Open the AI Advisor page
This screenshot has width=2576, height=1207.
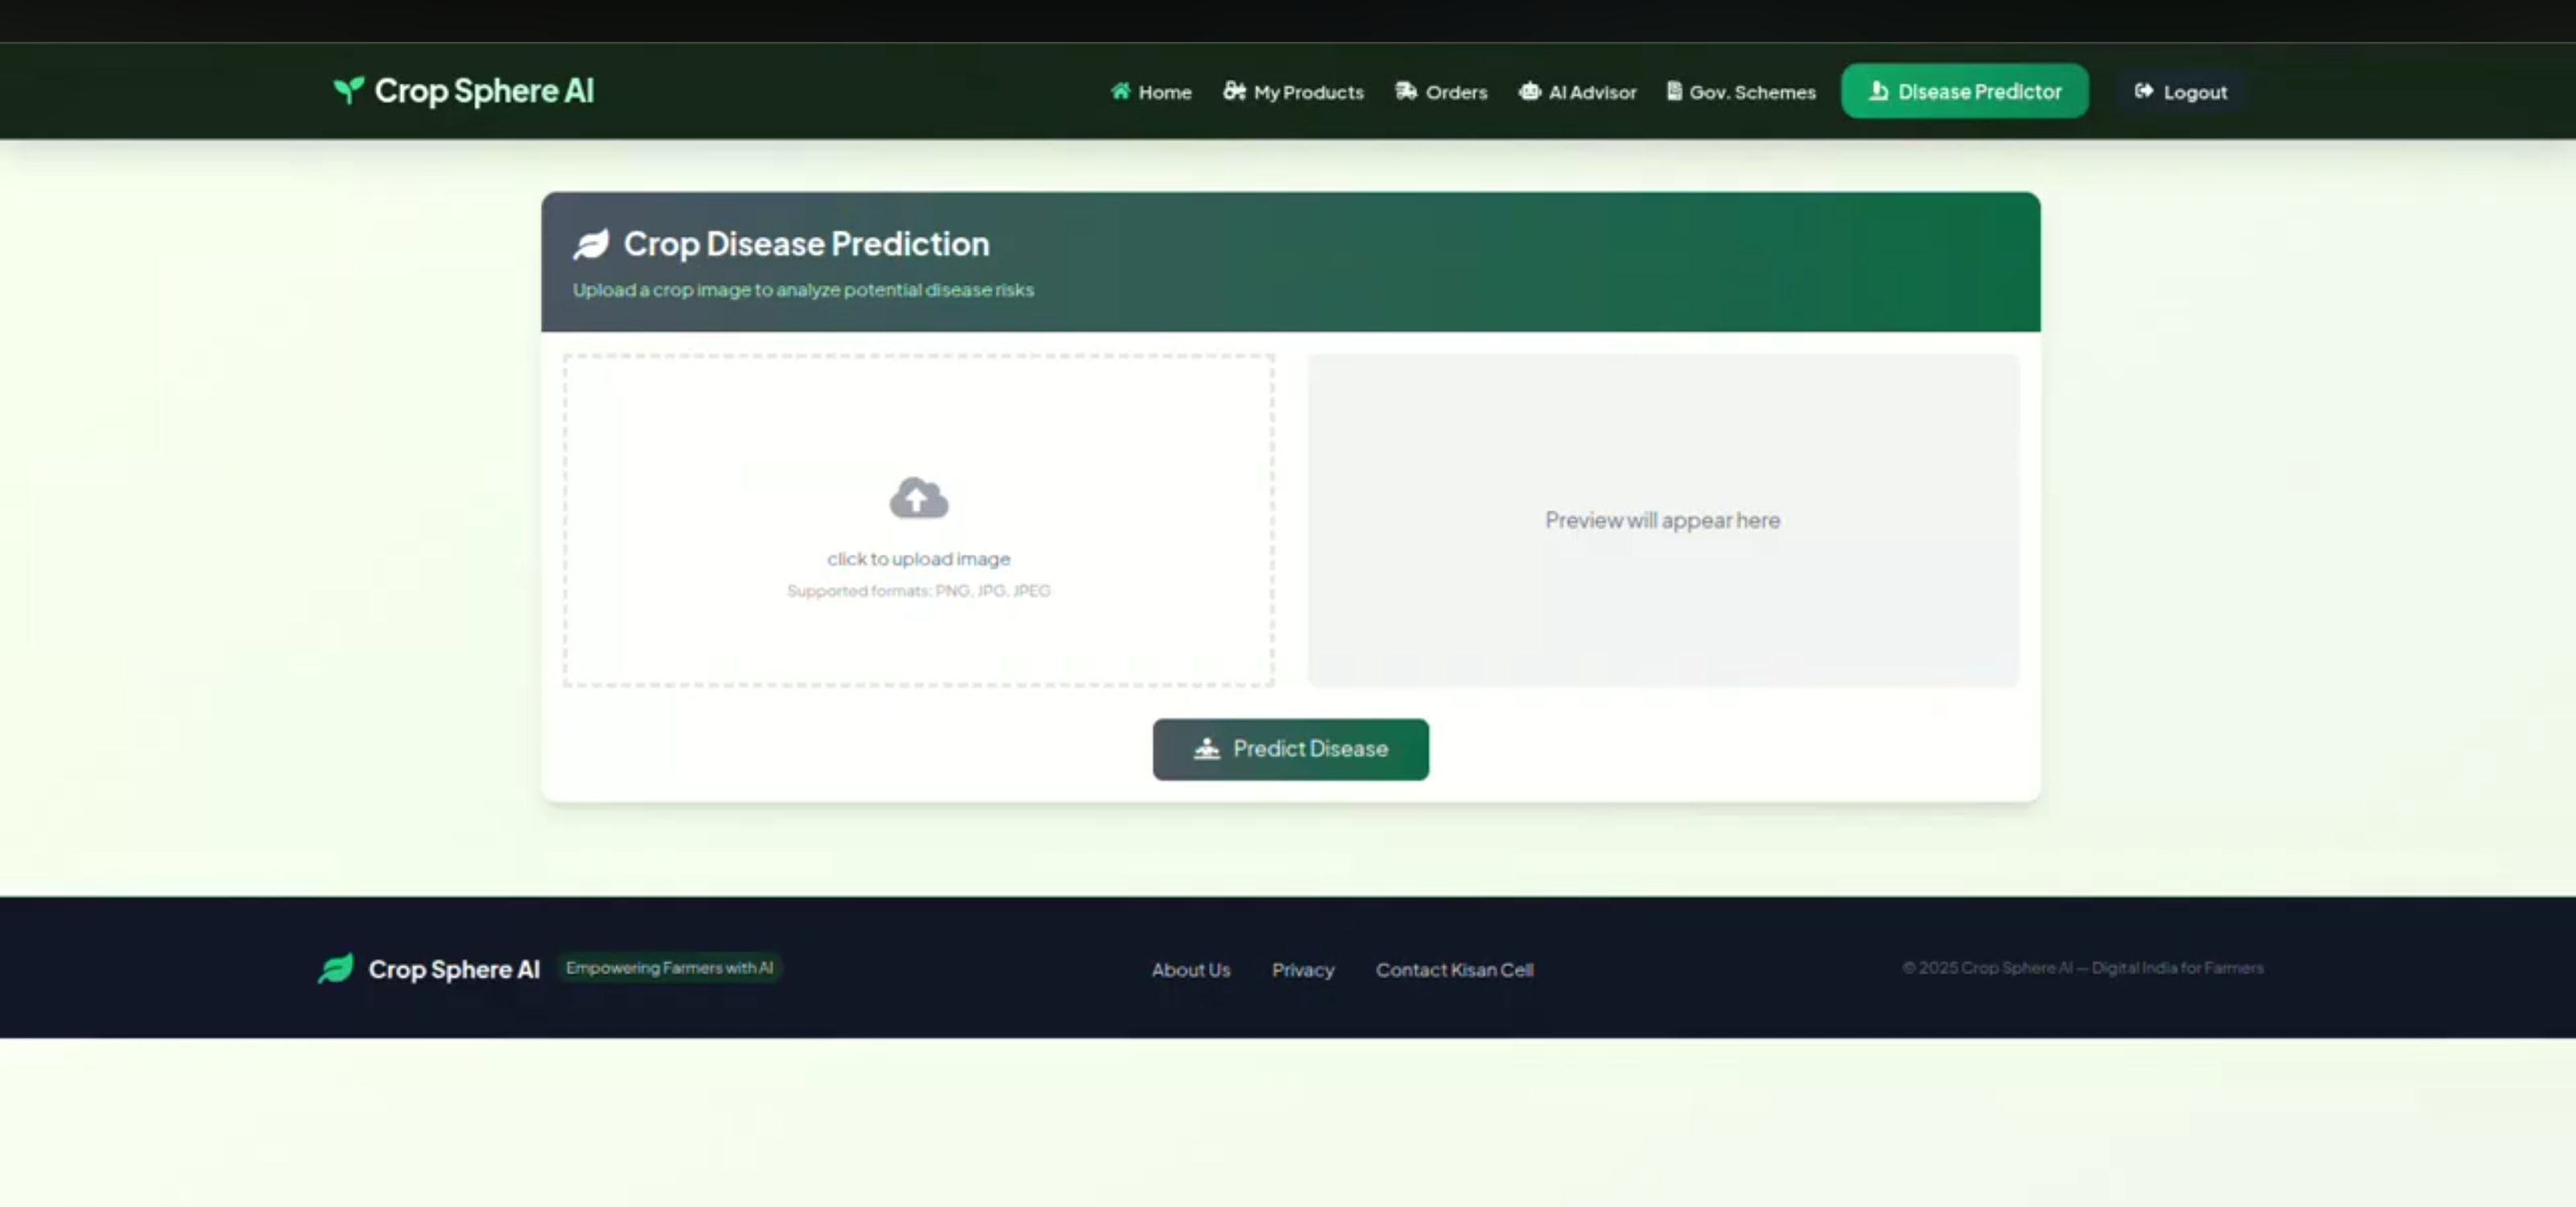pos(1577,92)
